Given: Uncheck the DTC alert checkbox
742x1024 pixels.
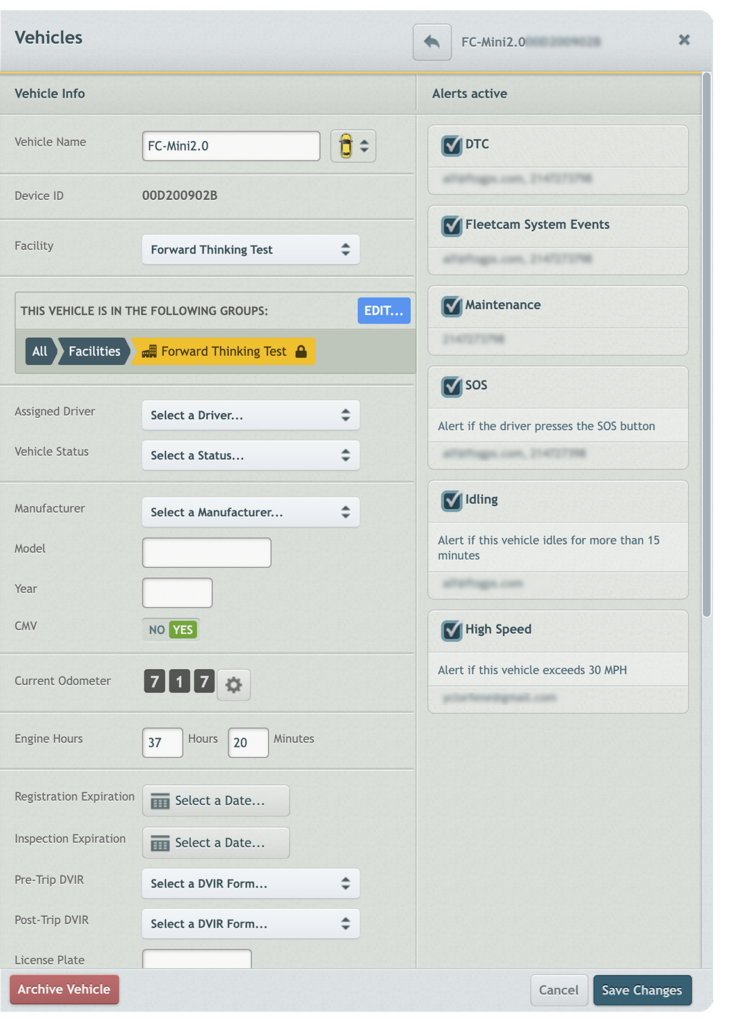Looking at the screenshot, I should pyautogui.click(x=451, y=145).
